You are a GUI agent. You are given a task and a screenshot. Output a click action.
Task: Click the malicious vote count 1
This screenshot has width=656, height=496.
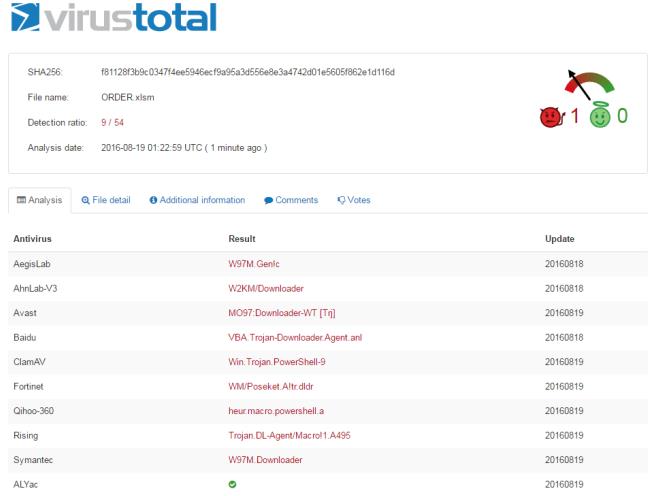click(x=574, y=116)
